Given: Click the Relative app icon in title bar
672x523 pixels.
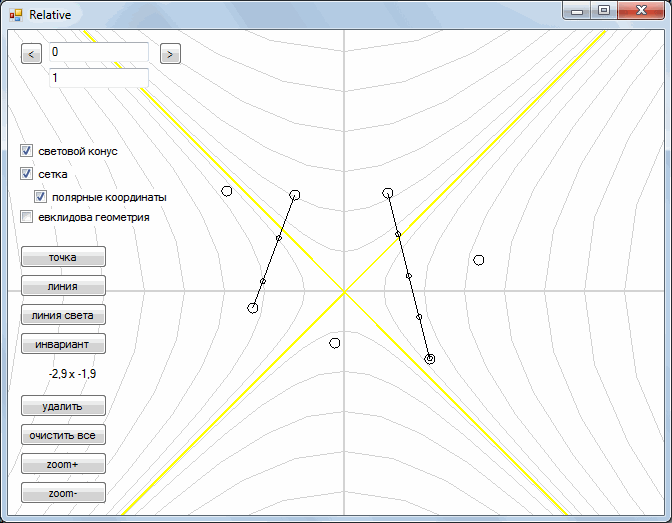Looking at the screenshot, I should click(x=16, y=15).
